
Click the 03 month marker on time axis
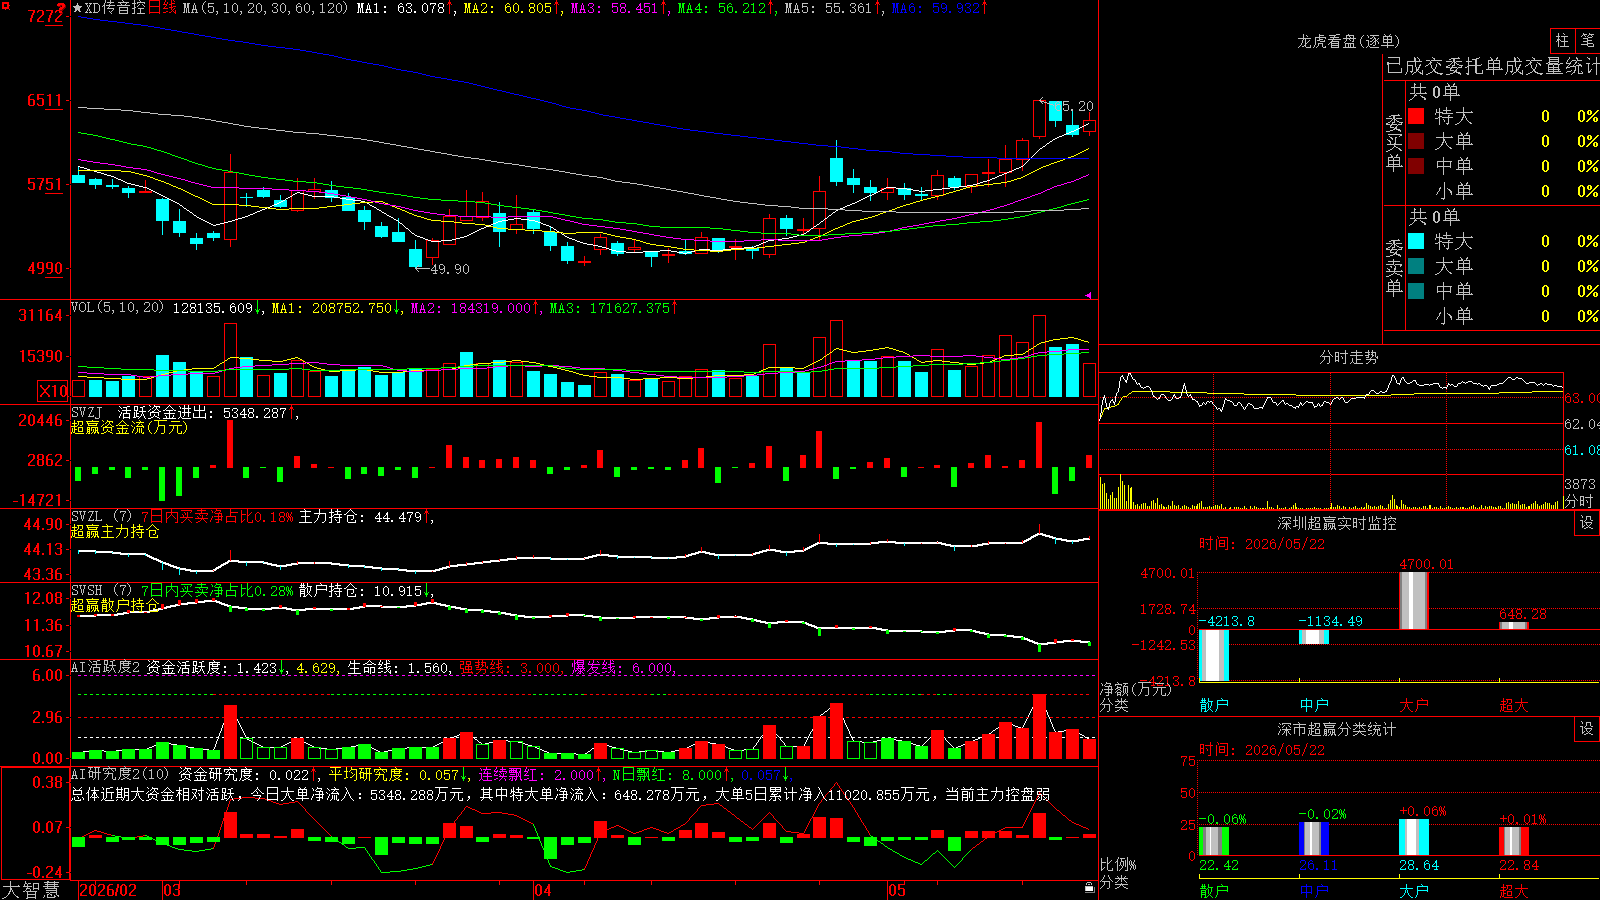click(x=172, y=890)
